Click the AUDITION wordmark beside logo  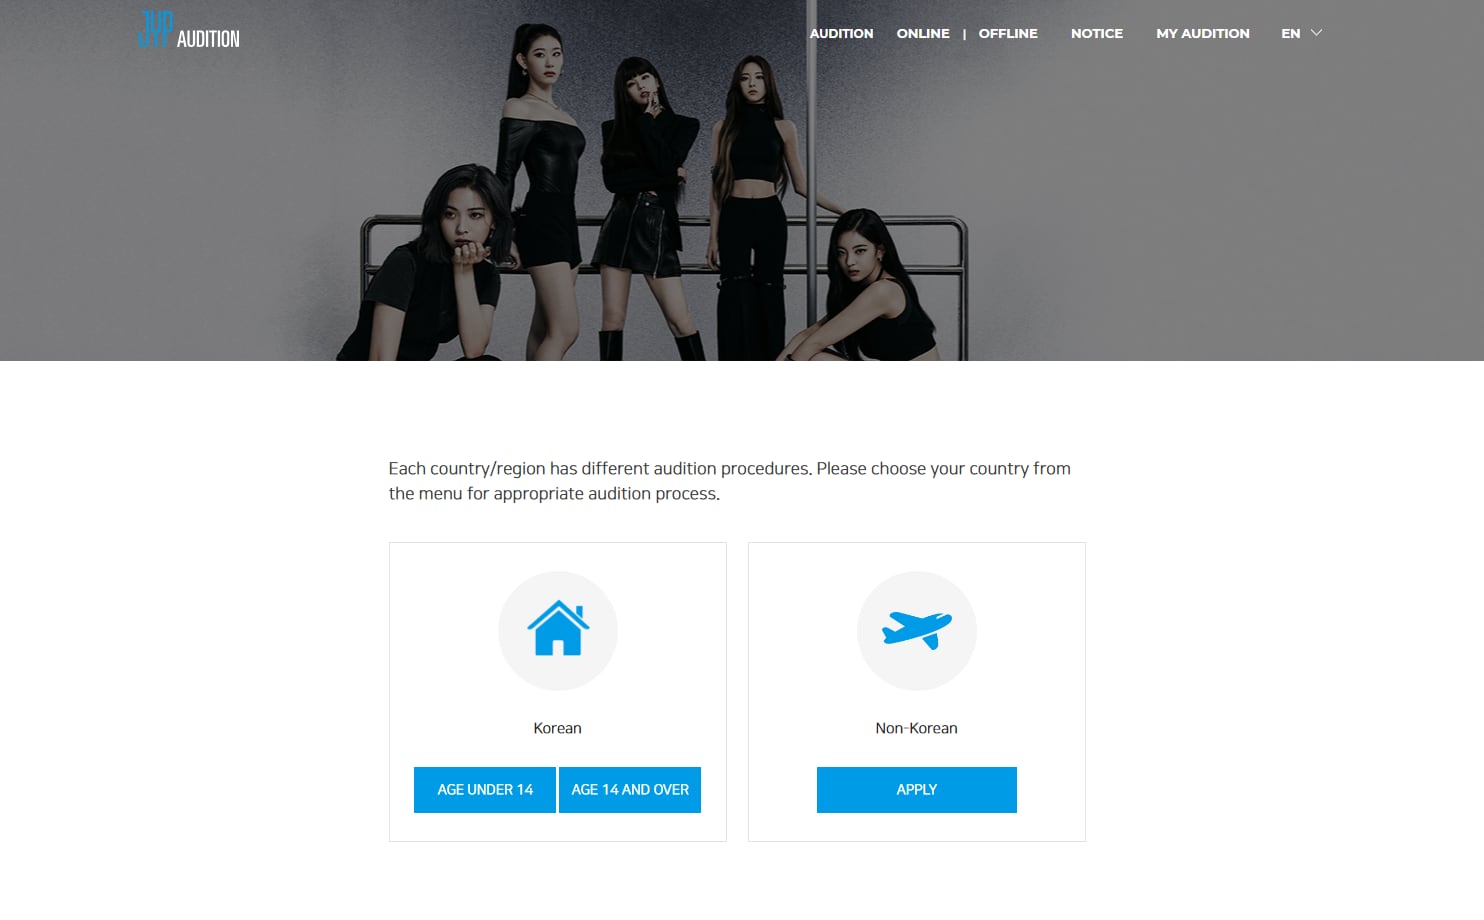point(208,39)
